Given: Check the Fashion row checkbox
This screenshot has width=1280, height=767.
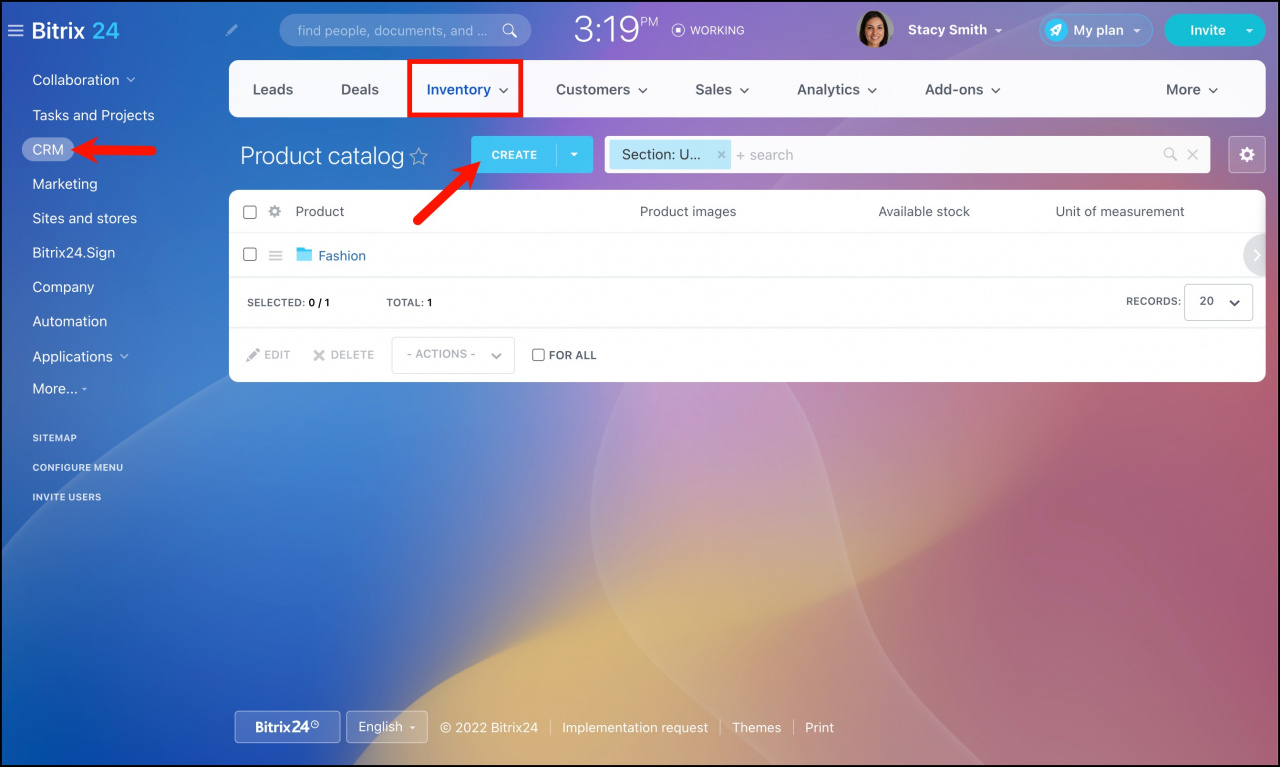Looking at the screenshot, I should coord(250,255).
